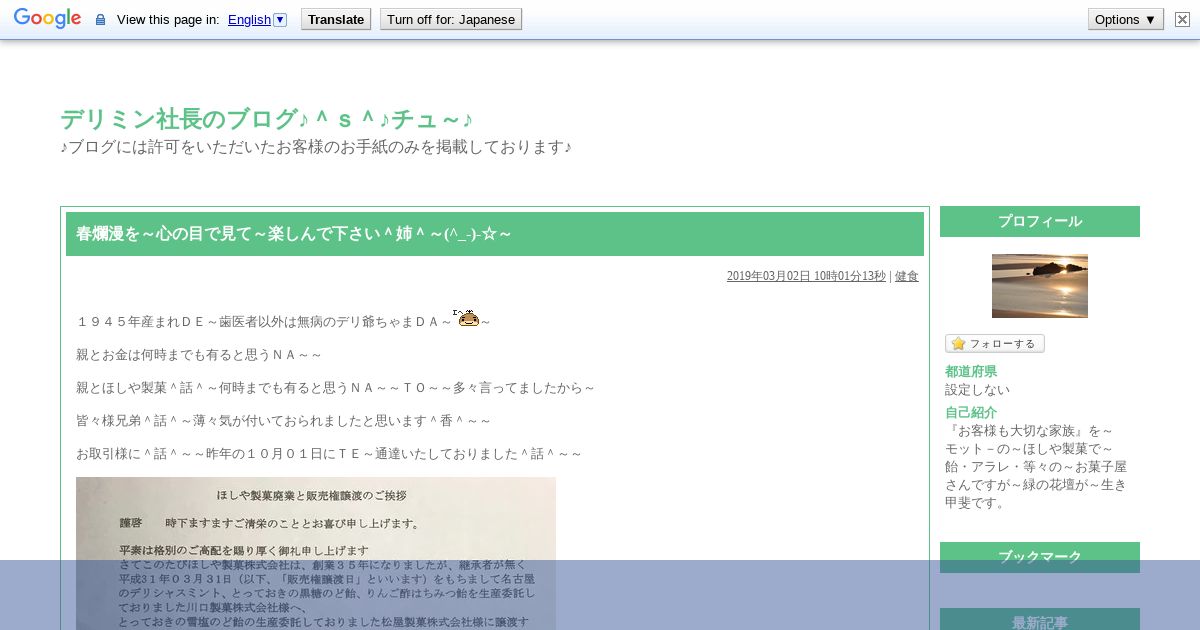Click the small face emoji icon in post

pyautogui.click(x=467, y=318)
